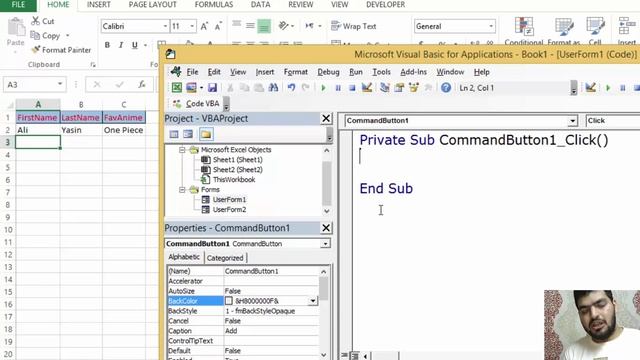This screenshot has width=640, height=360.
Task: Run the Sub with the green play icon
Action: point(323,87)
